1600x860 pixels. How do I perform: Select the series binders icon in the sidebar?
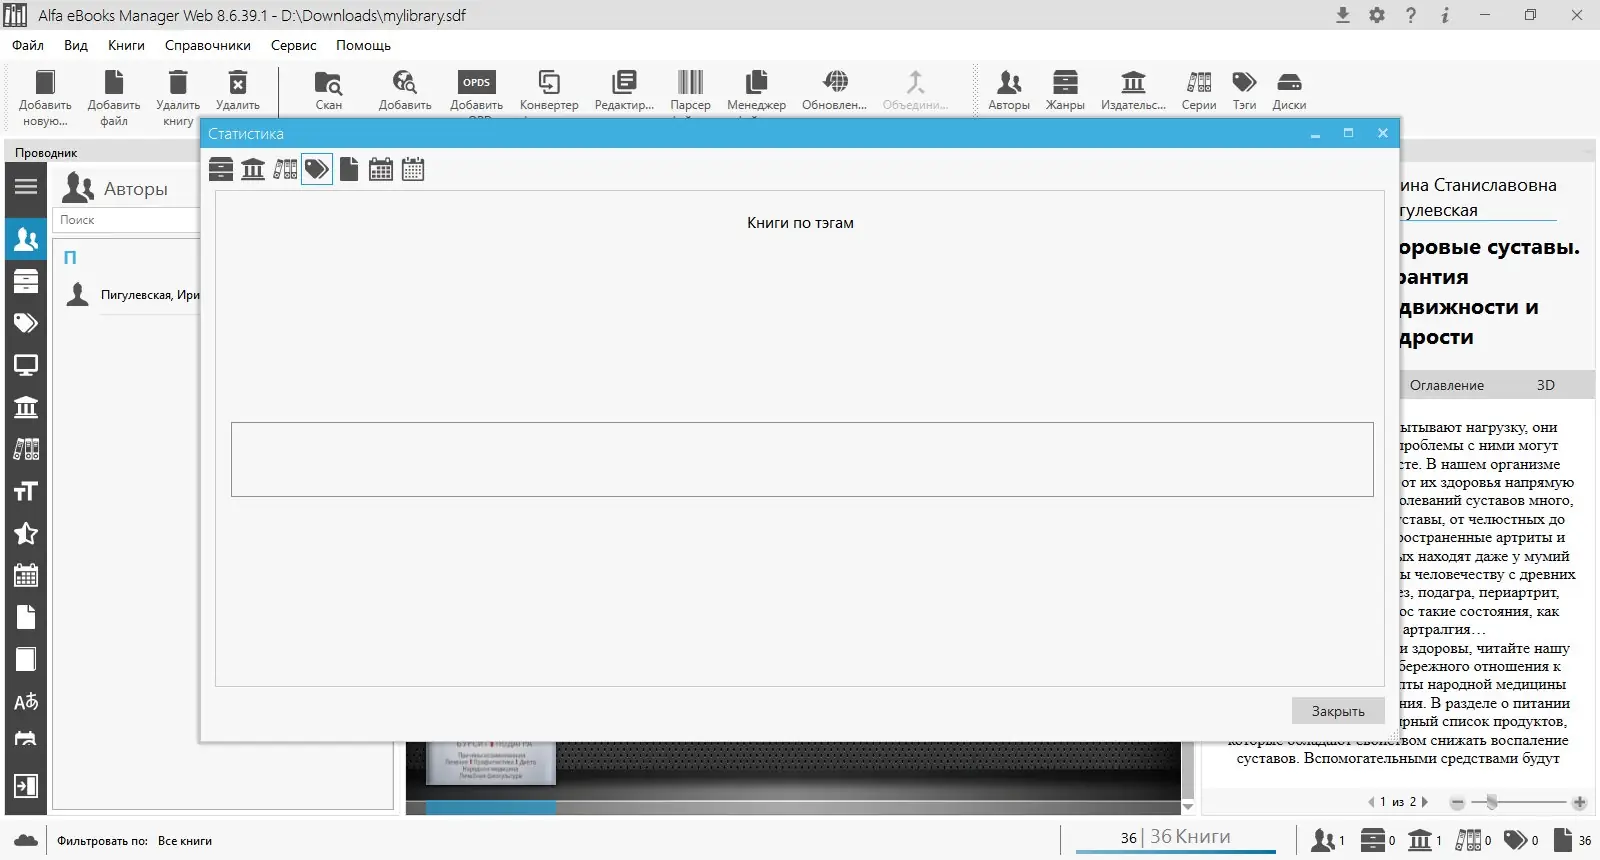26,449
